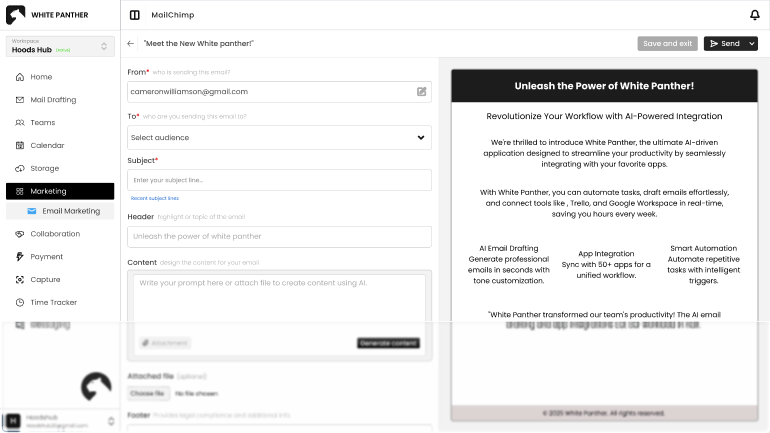Image resolution: width=770 pixels, height=433 pixels.
Task: Open the Time Tracker sidebar item
Action: [53, 302]
